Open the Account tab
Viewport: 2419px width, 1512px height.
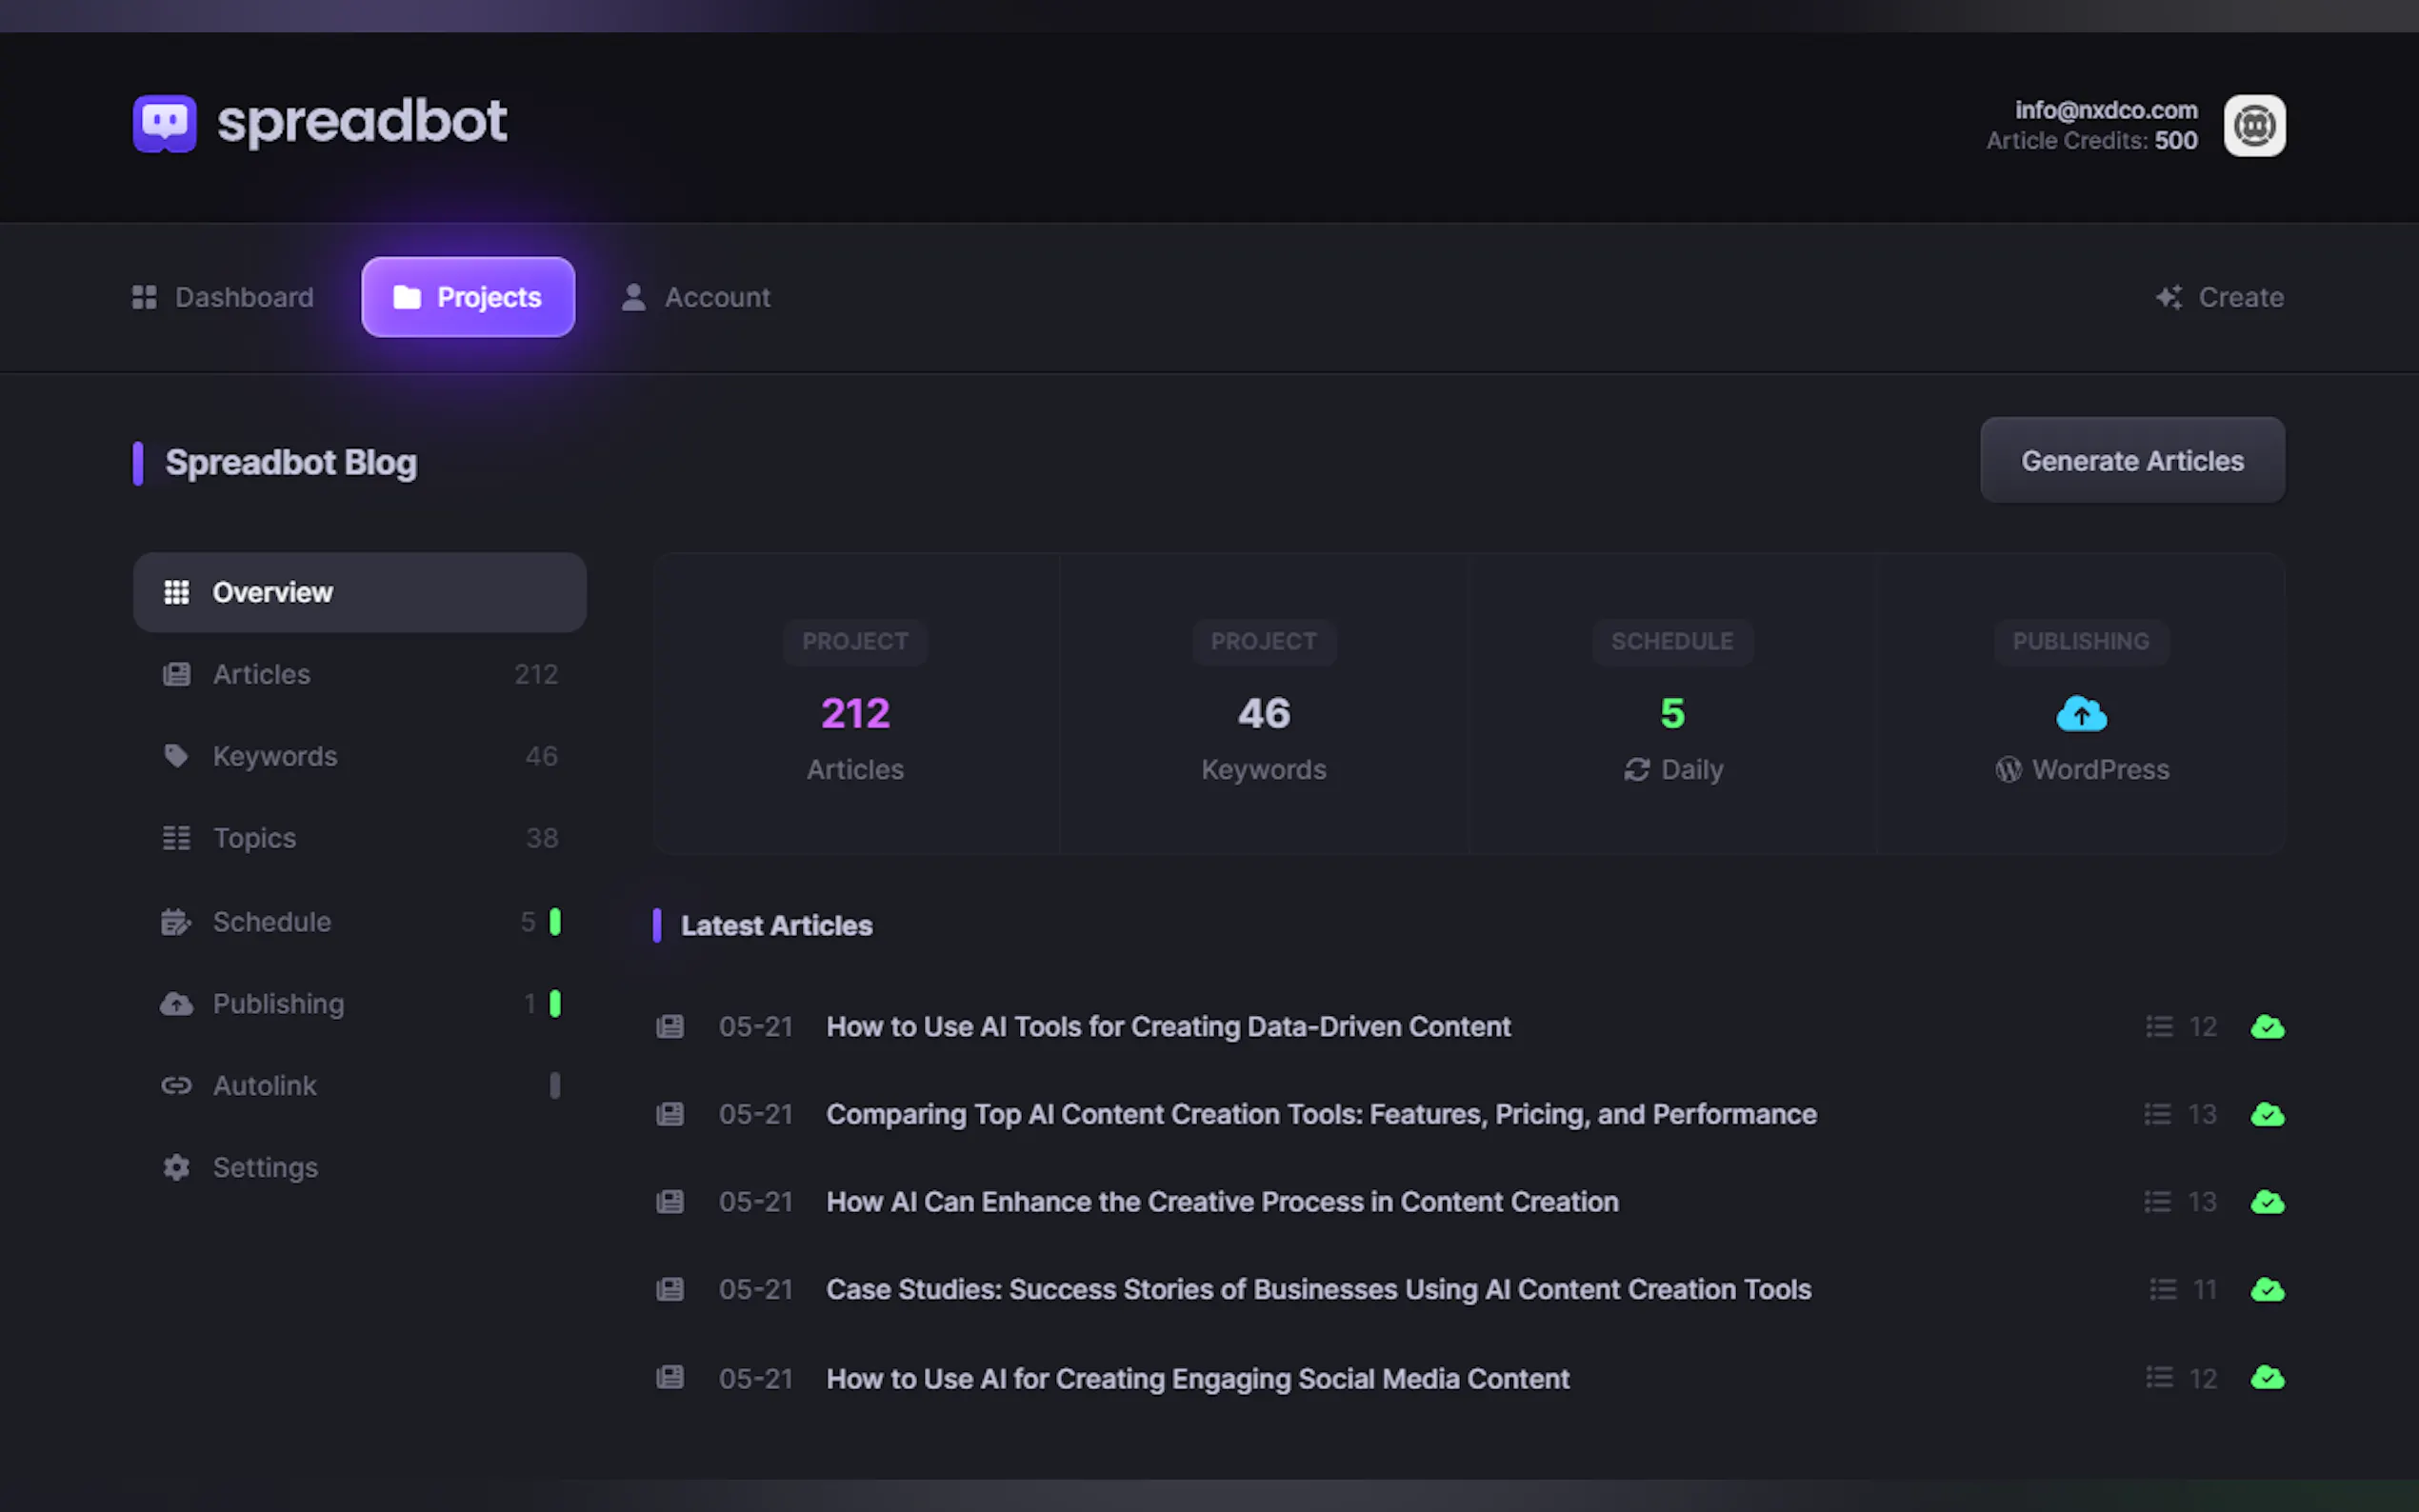click(696, 297)
